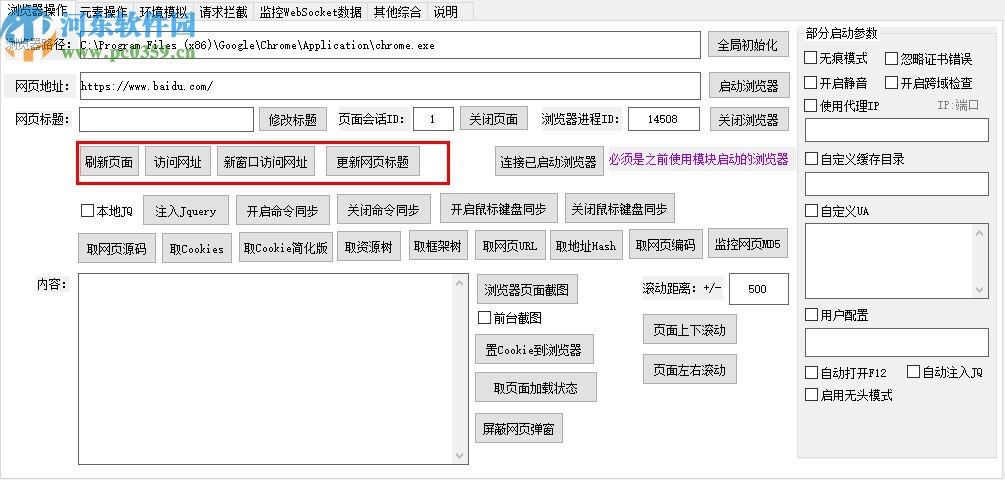1005x480 pixels.
Task: Click the 取网页编码 button
Action: click(x=666, y=245)
